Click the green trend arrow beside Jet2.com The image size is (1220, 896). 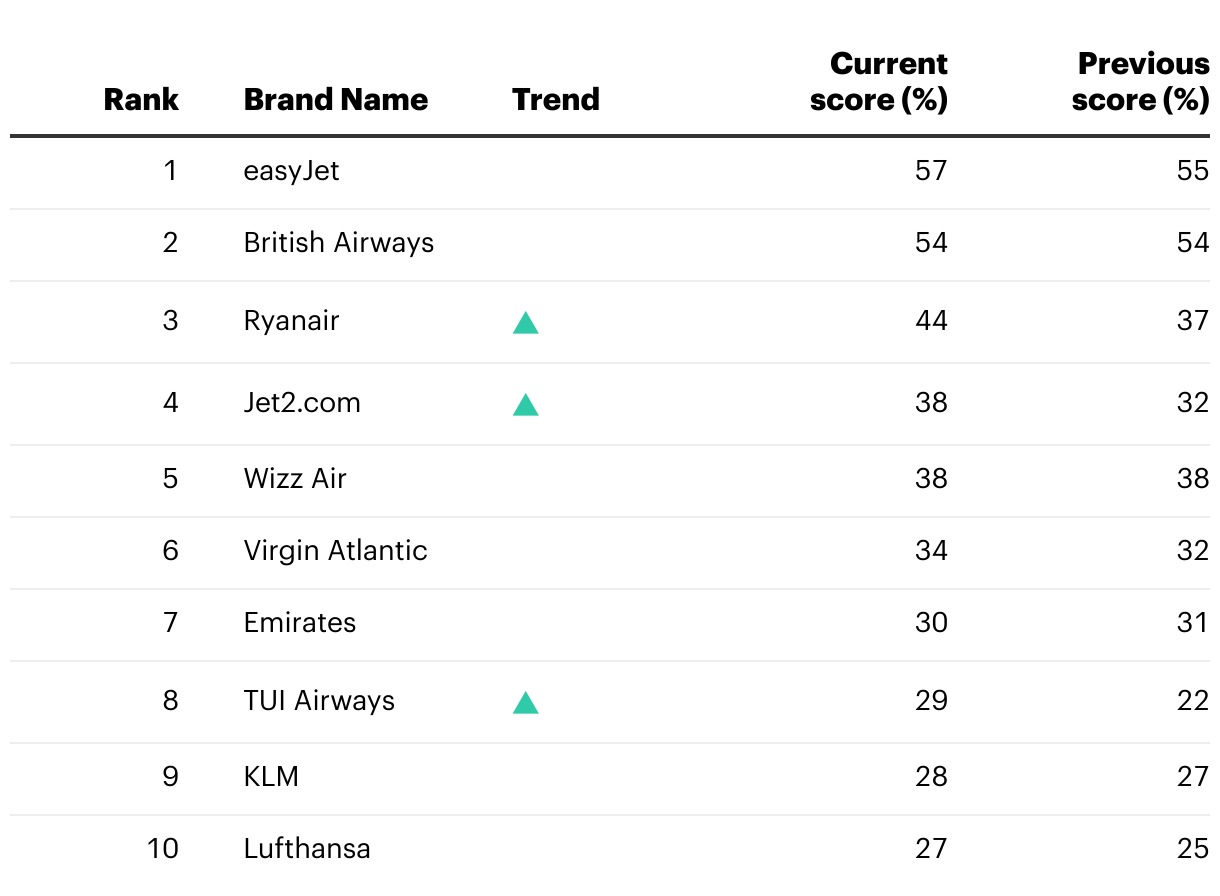[526, 404]
